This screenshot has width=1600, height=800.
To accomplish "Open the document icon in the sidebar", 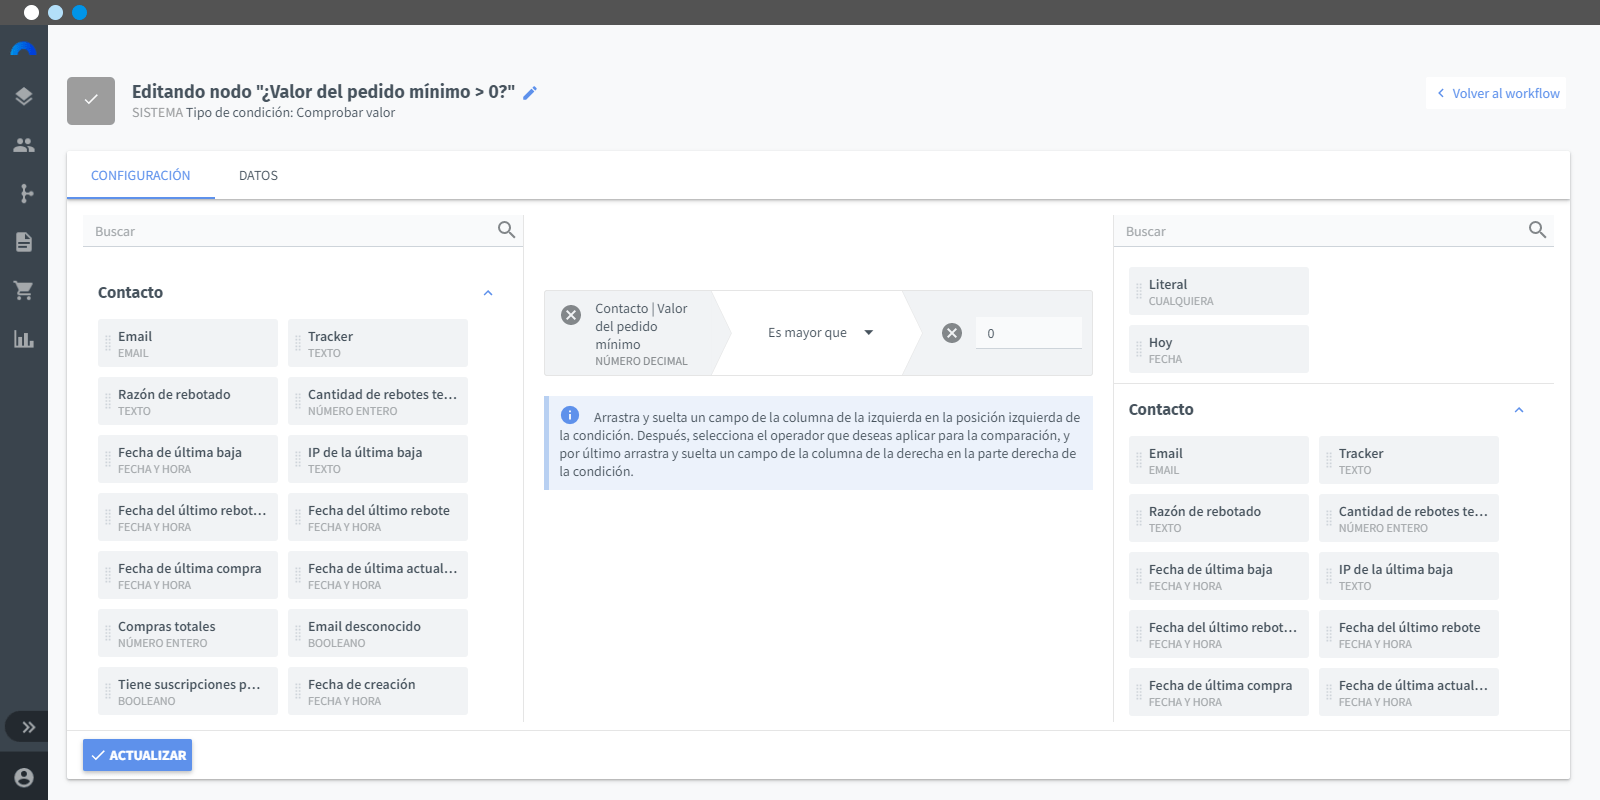I will tap(24, 242).
